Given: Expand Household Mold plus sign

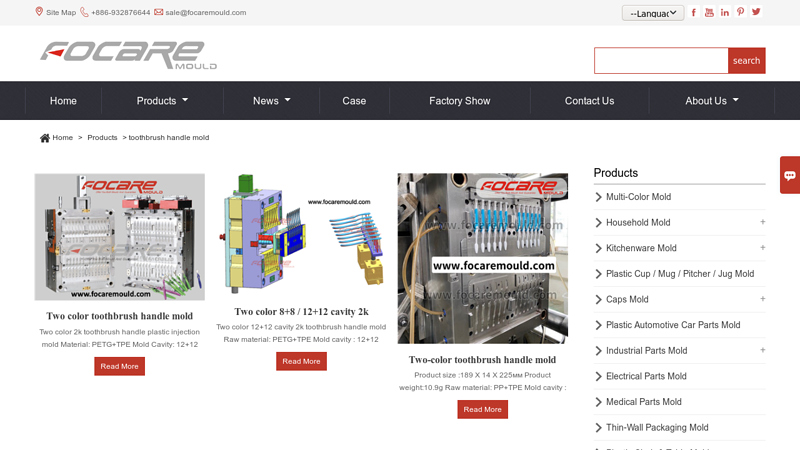Looking at the screenshot, I should pos(762,222).
